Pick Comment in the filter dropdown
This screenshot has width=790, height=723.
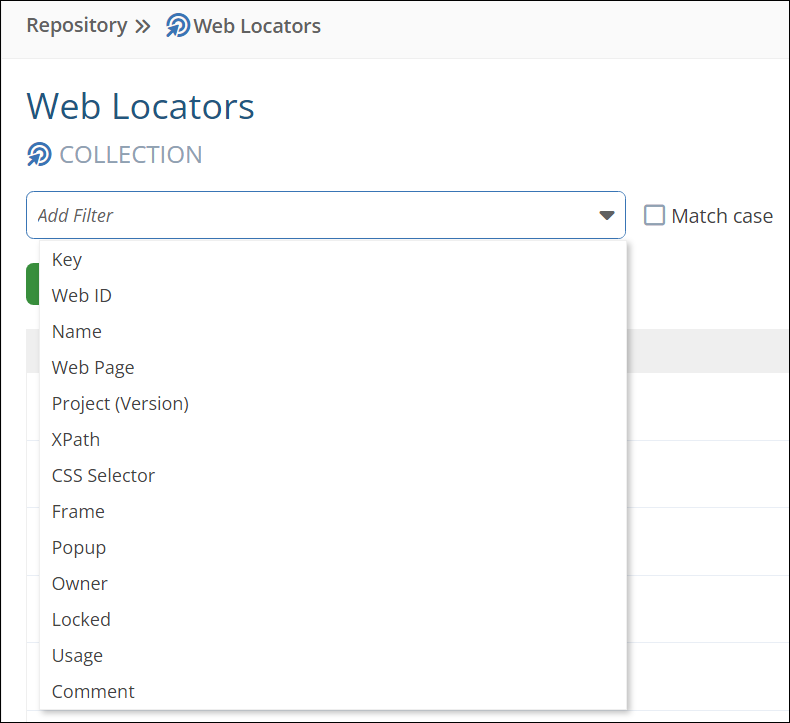pyautogui.click(x=93, y=692)
